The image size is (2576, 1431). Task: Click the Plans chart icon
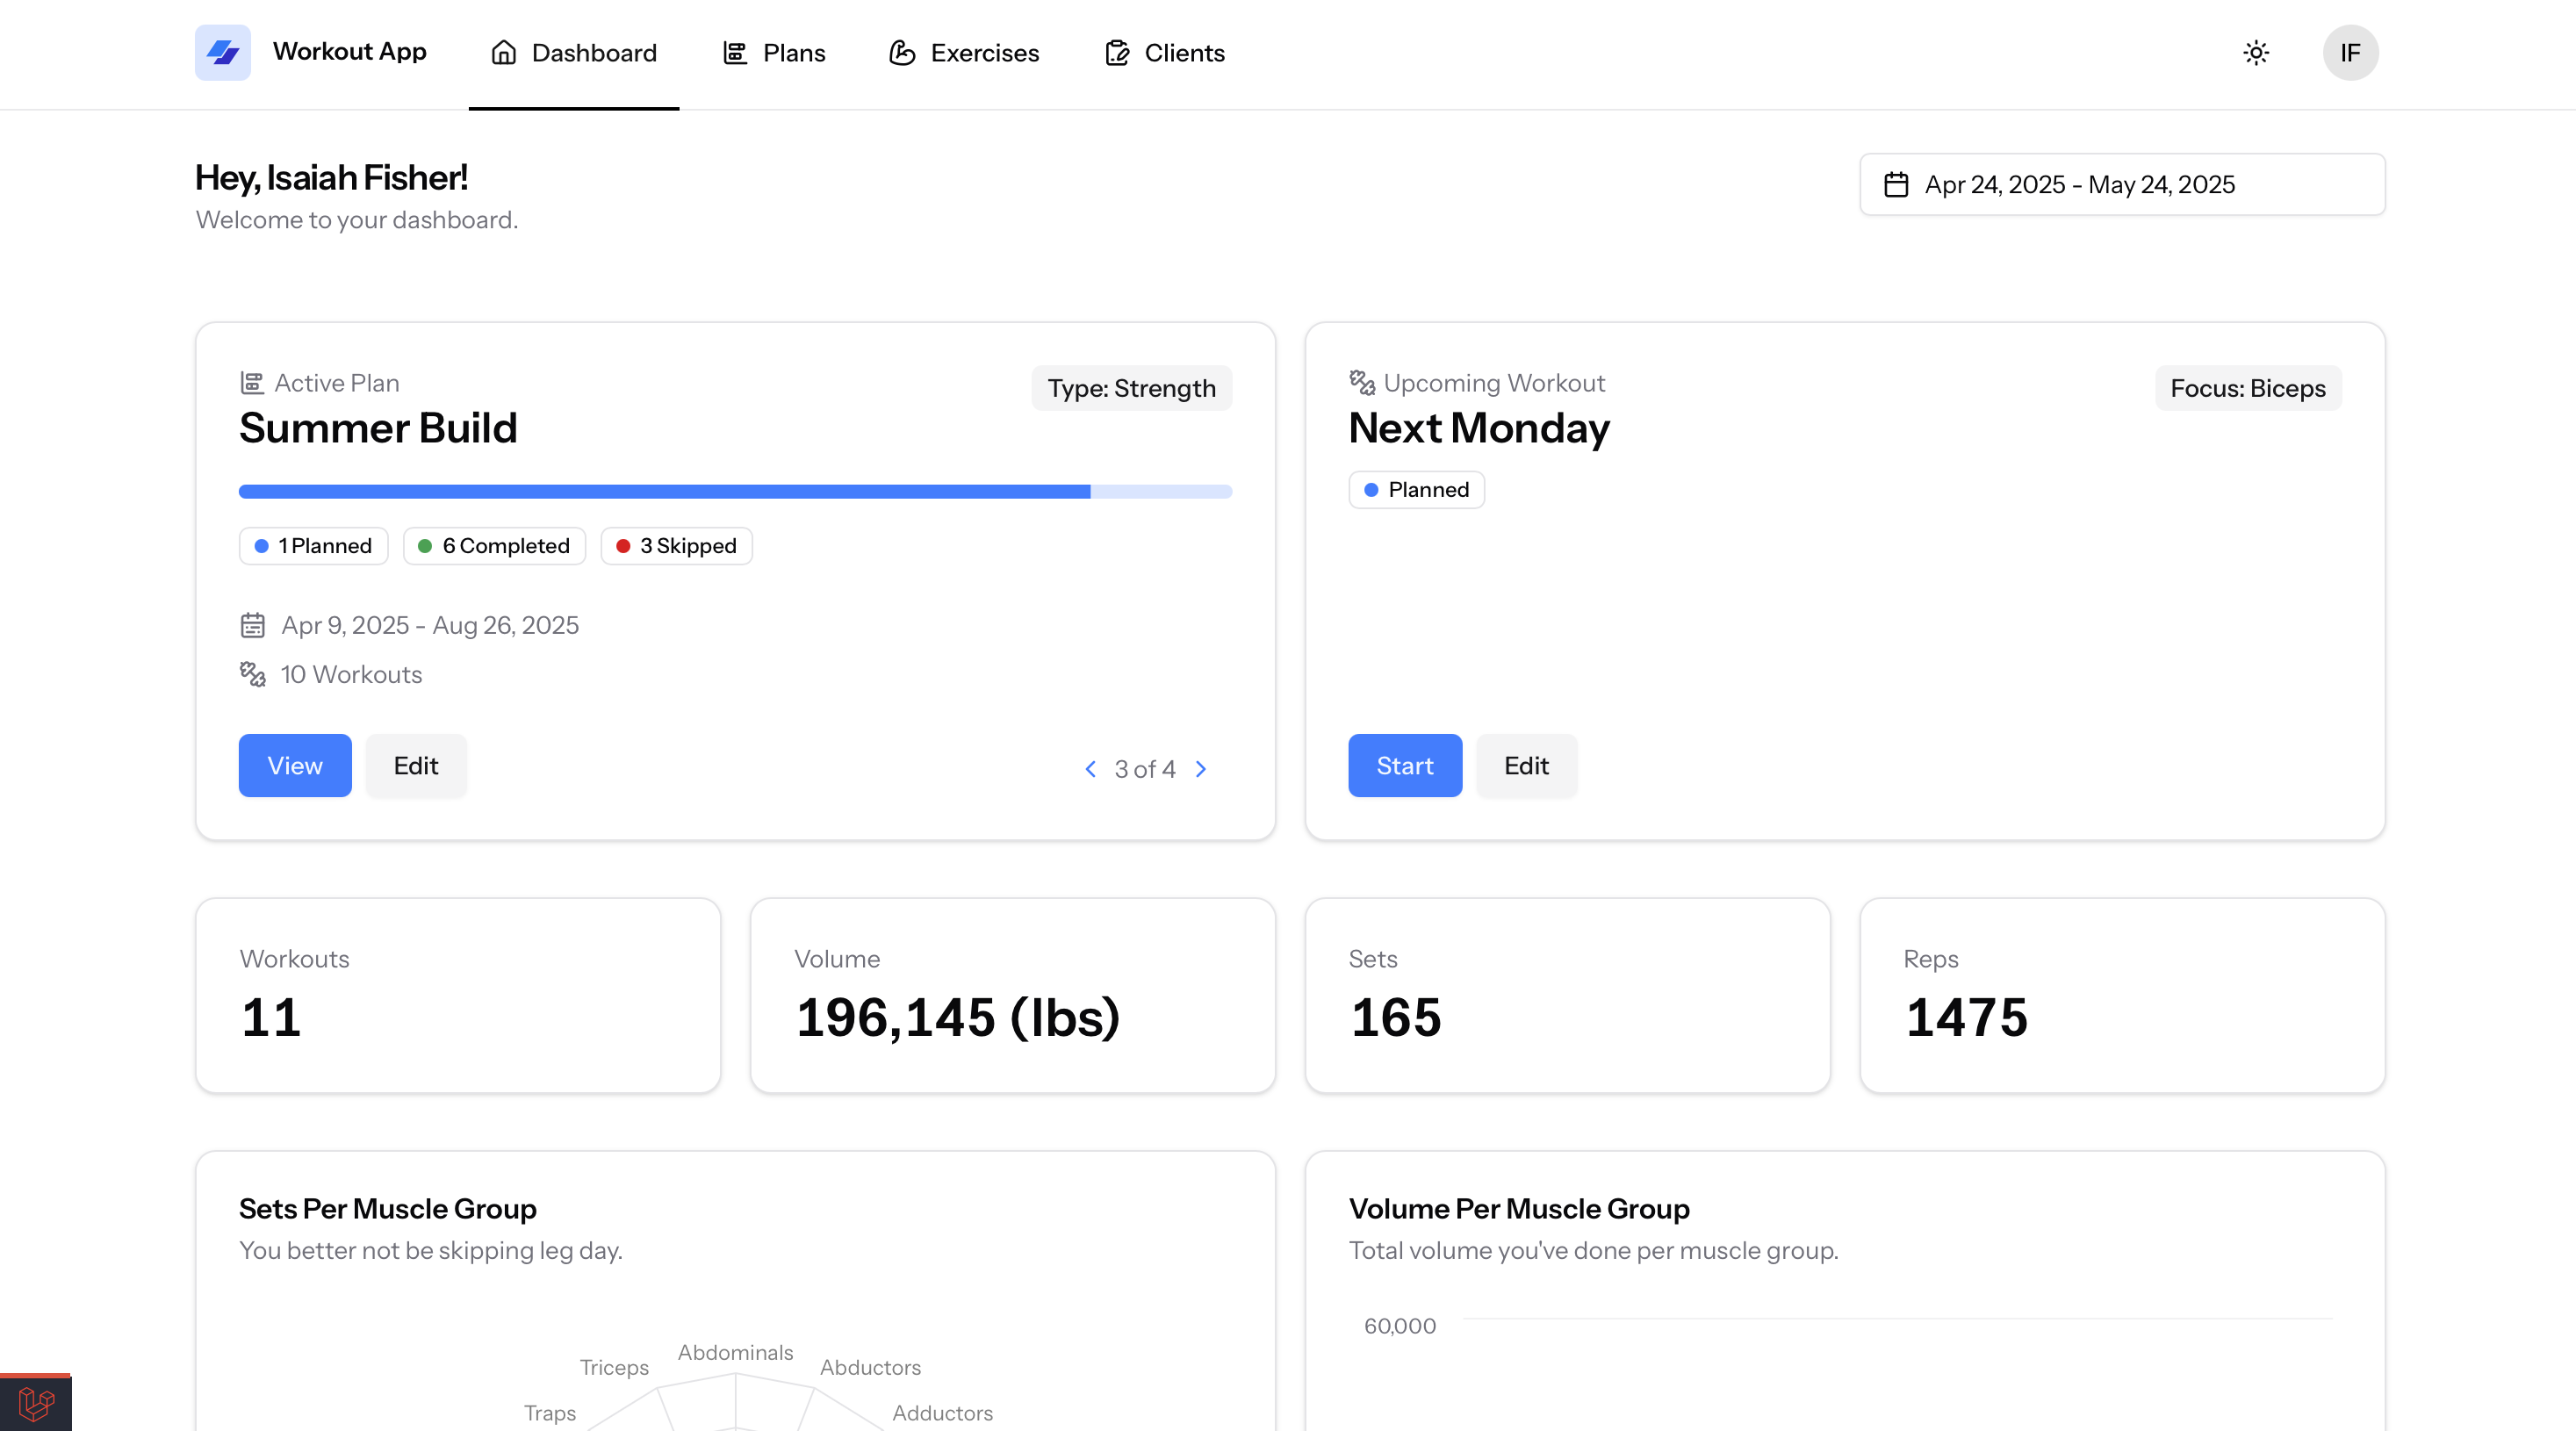735,53
